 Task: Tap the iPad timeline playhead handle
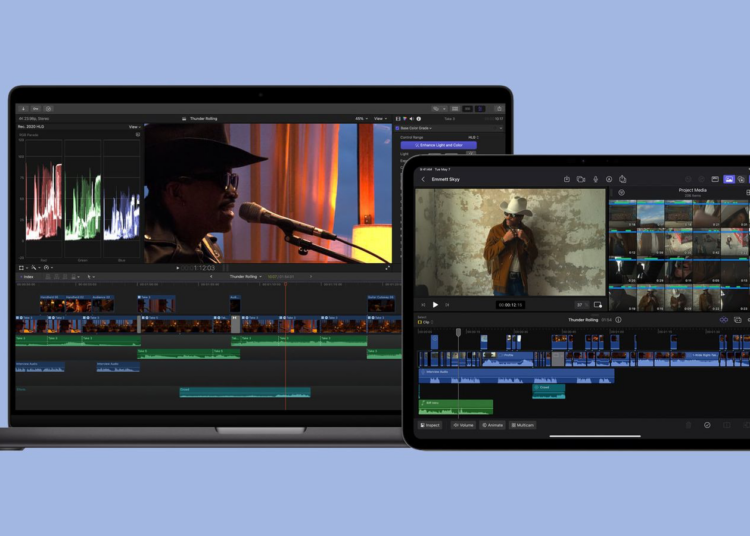coord(458,332)
